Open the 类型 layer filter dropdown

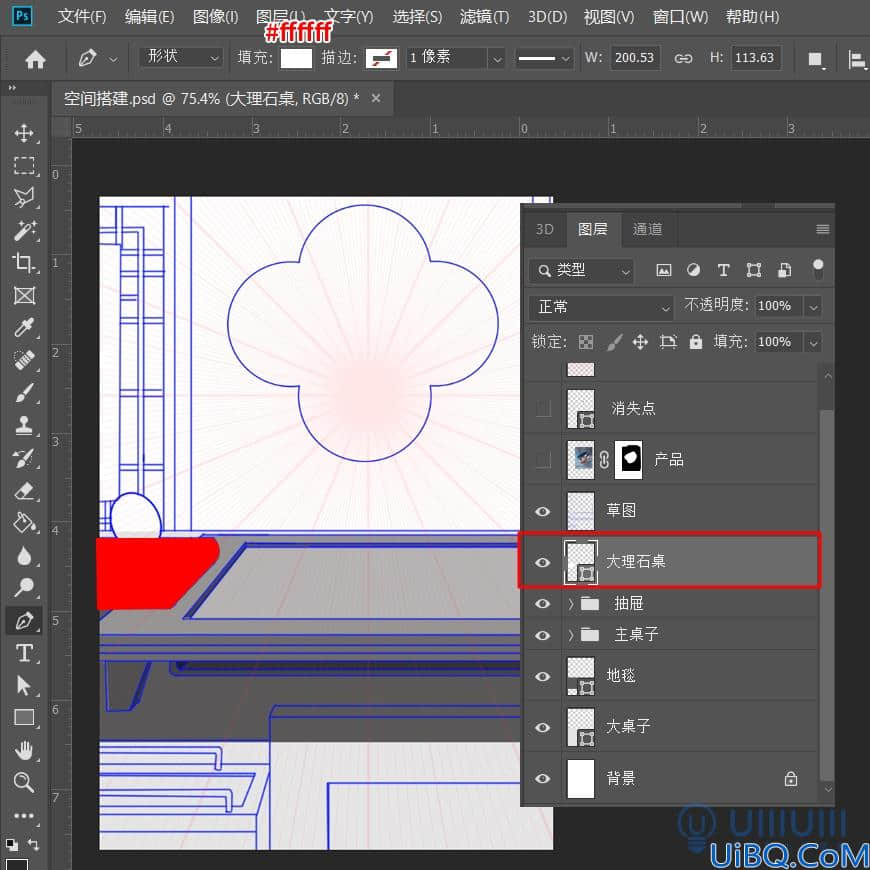point(581,271)
